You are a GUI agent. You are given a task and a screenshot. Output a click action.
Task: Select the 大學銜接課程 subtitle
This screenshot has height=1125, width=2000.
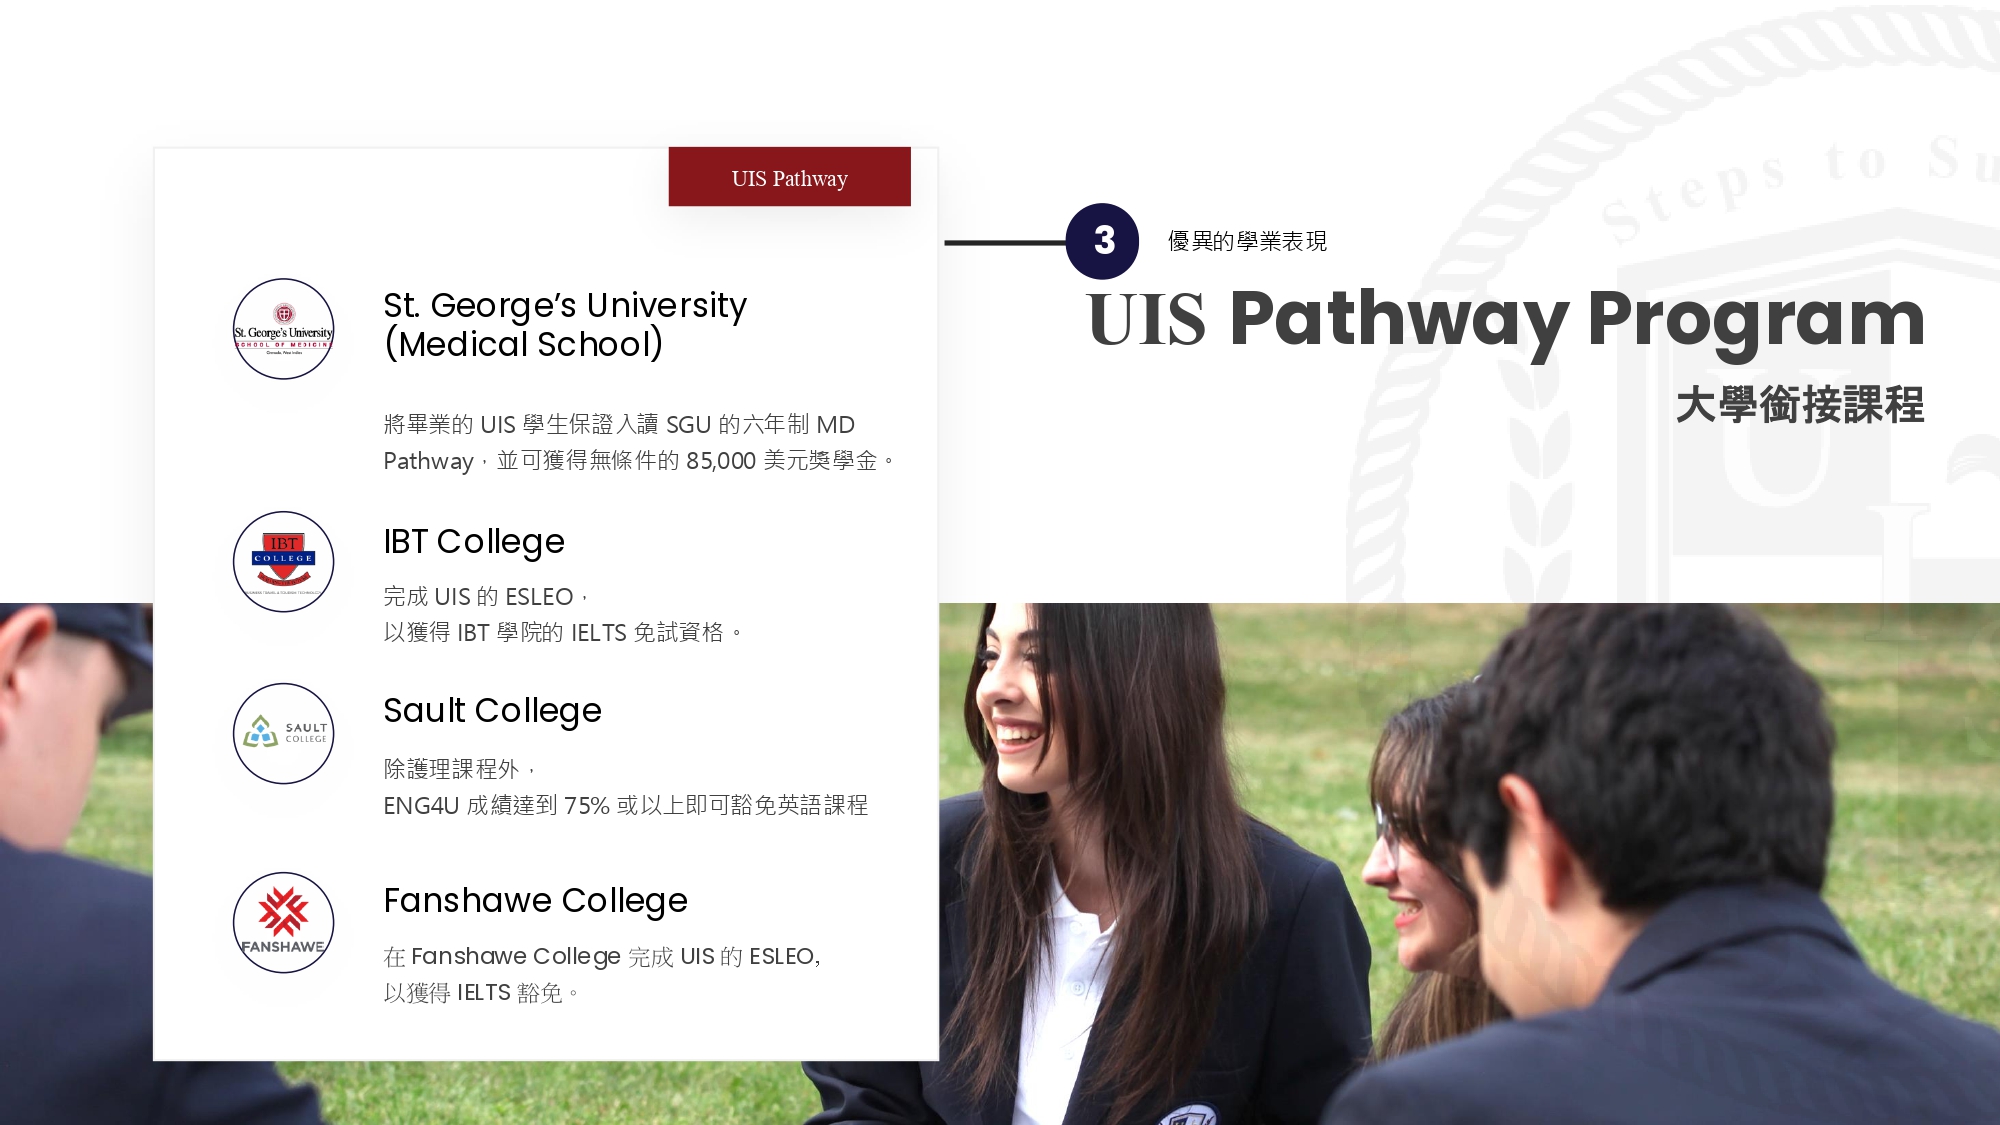[1800, 405]
